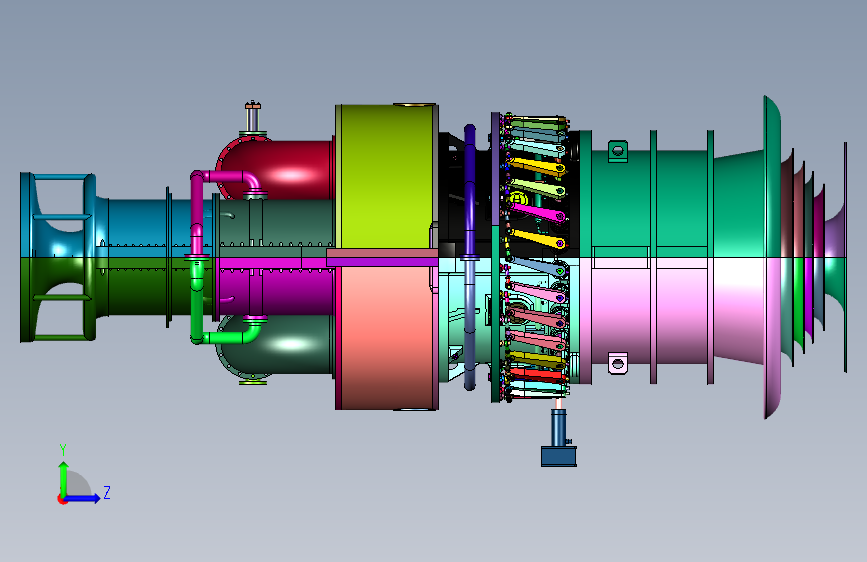The image size is (867, 562).
Task: Select the pink lower turbine casing
Action: pyautogui.click(x=680, y=315)
